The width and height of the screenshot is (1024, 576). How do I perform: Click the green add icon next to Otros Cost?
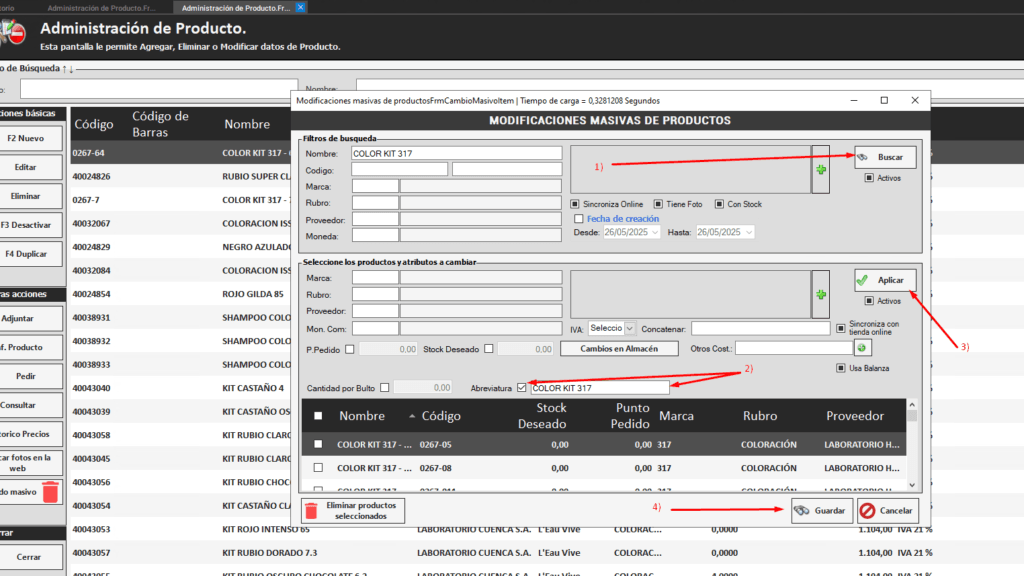tap(862, 348)
